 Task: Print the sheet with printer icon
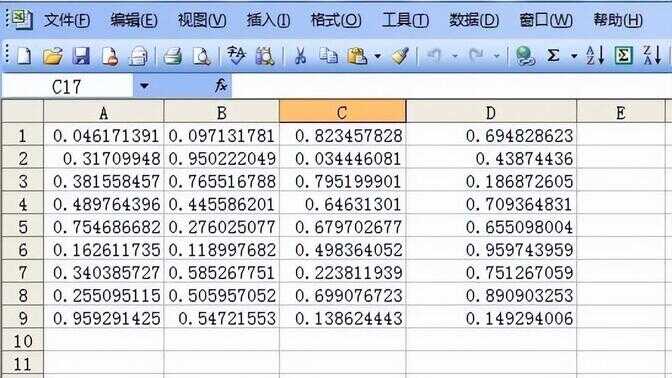(173, 56)
